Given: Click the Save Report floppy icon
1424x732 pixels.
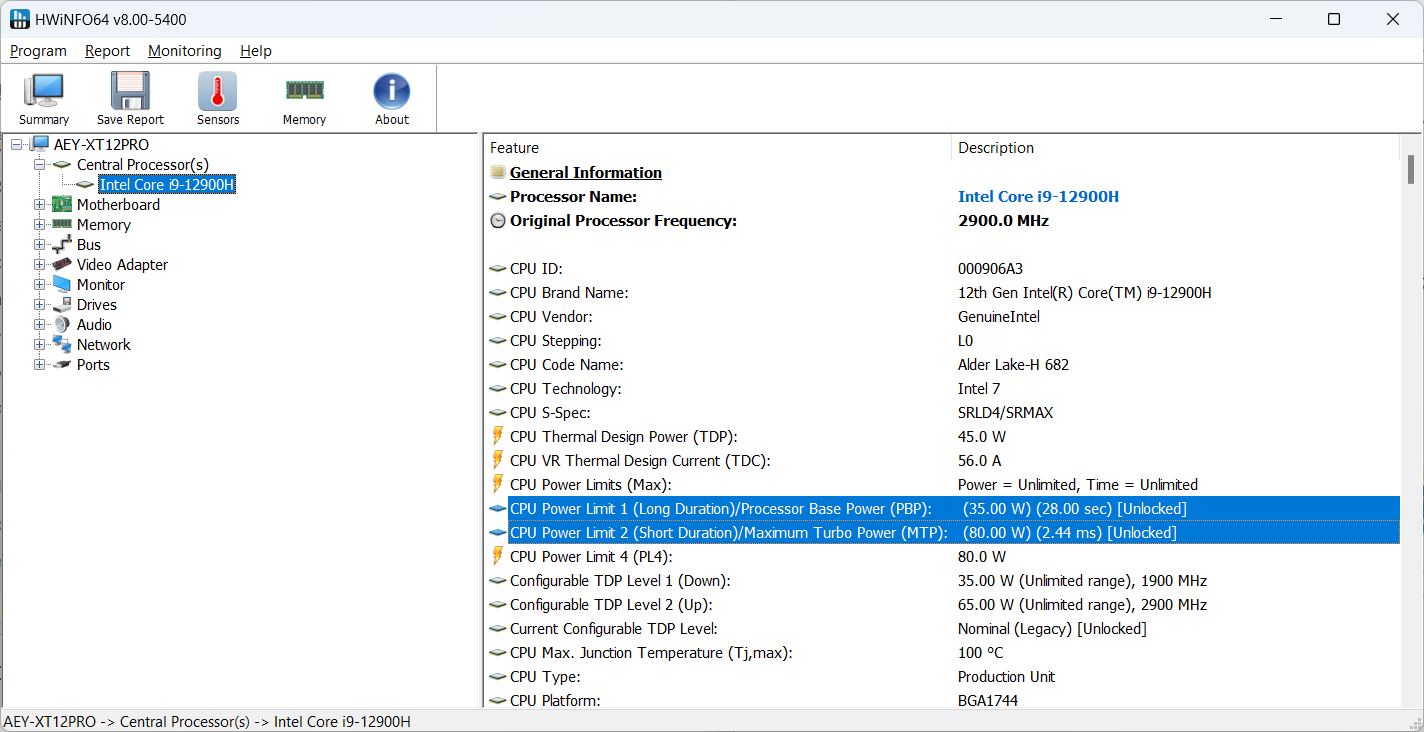Looking at the screenshot, I should click(130, 91).
